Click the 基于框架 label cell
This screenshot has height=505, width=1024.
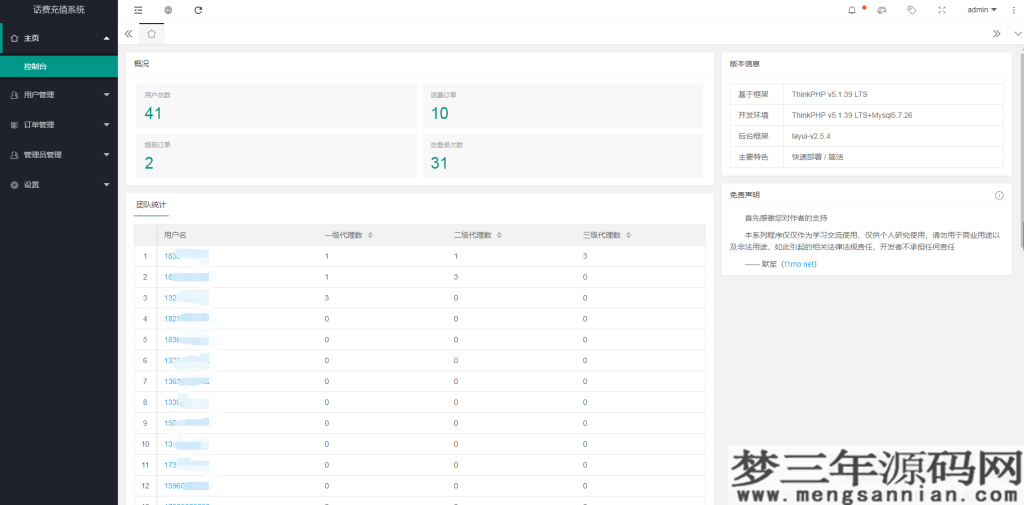pyautogui.click(x=756, y=94)
